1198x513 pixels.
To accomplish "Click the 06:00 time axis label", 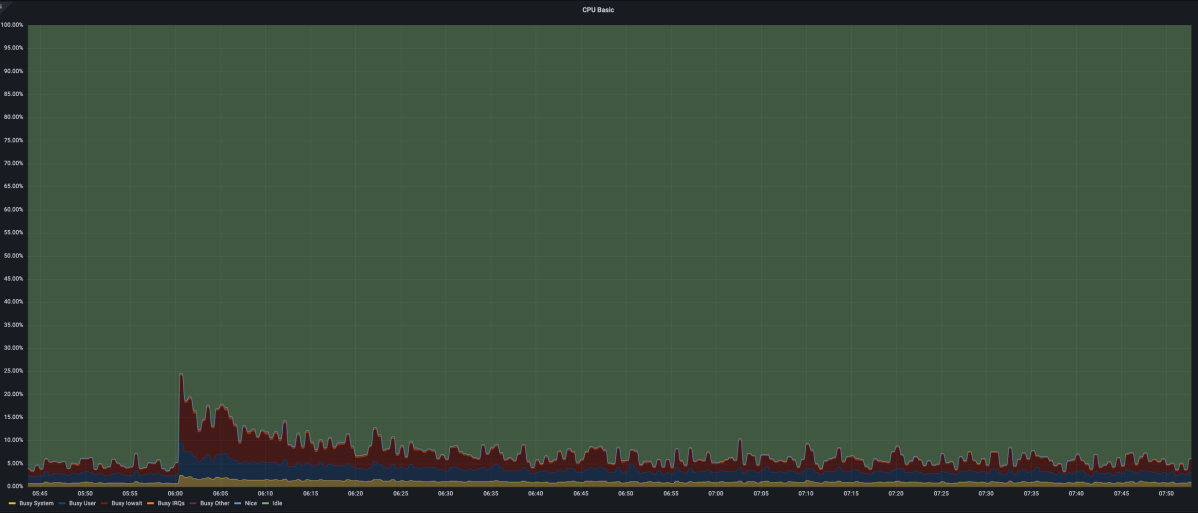I will click(x=176, y=494).
